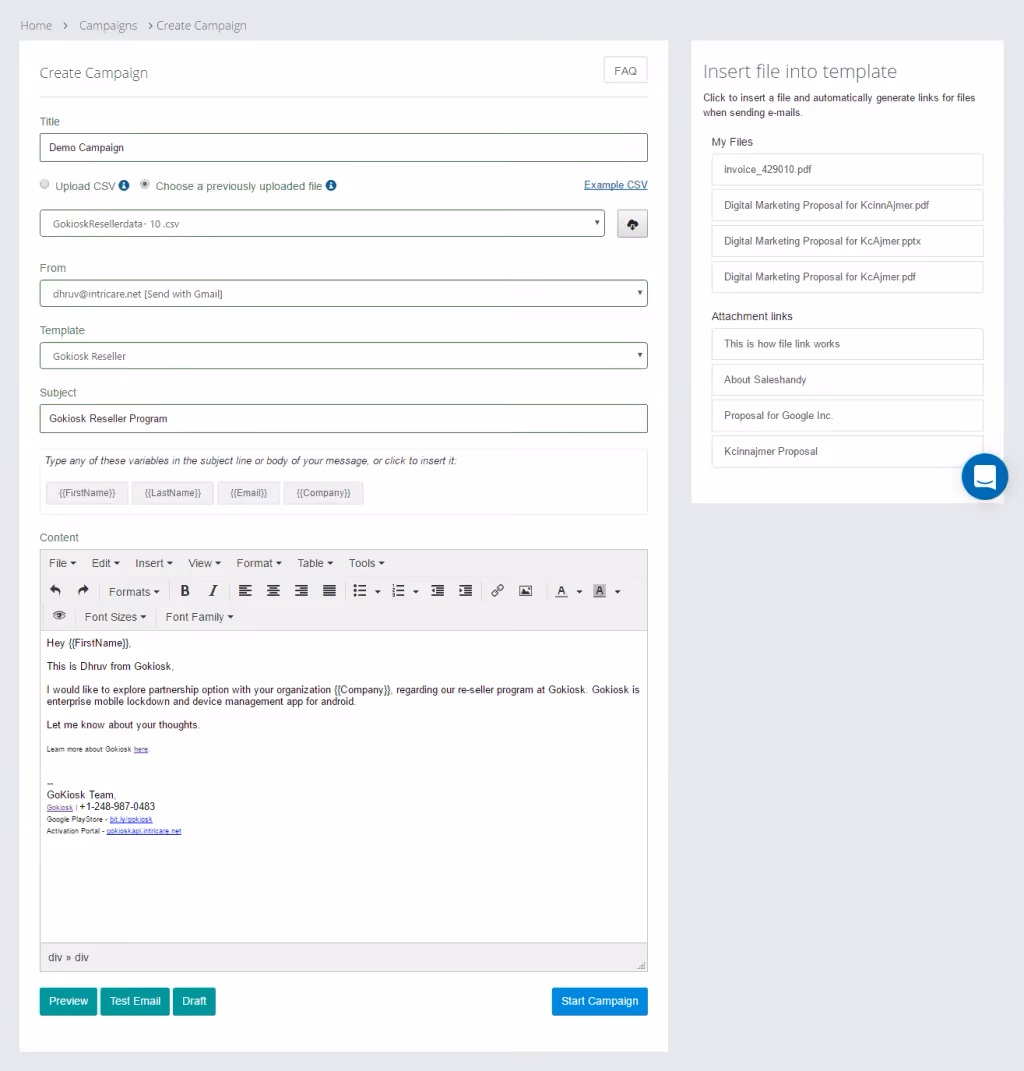The image size is (1024, 1071).
Task: Open the Template dropdown
Action: coord(344,356)
